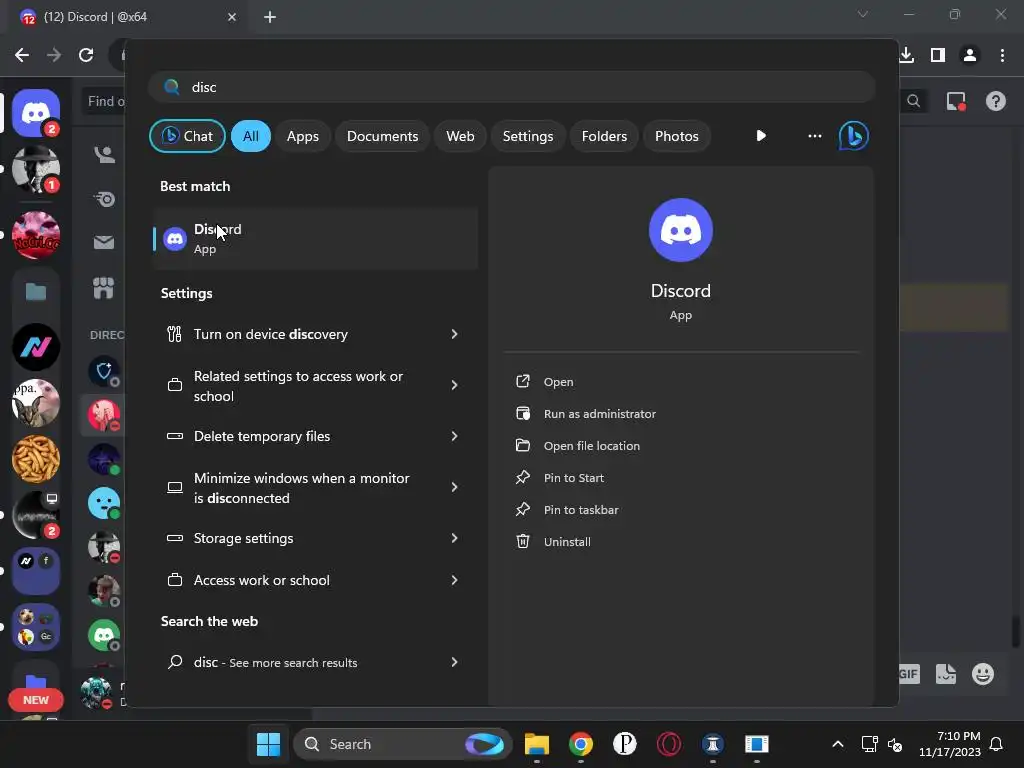Open the three-dot options menu in search
Image resolution: width=1024 pixels, height=768 pixels.
coord(814,136)
